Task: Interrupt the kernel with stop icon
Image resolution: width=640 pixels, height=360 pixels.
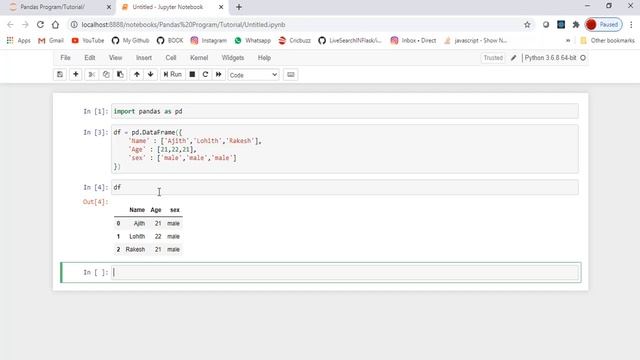Action: click(x=192, y=75)
